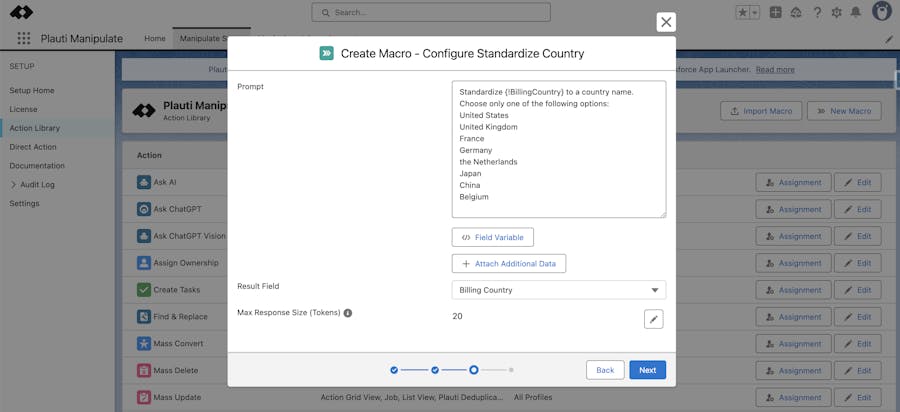This screenshot has height=412, width=900.
Task: Click the edit pencil at navigation bar end
Action: pyautogui.click(x=890, y=39)
